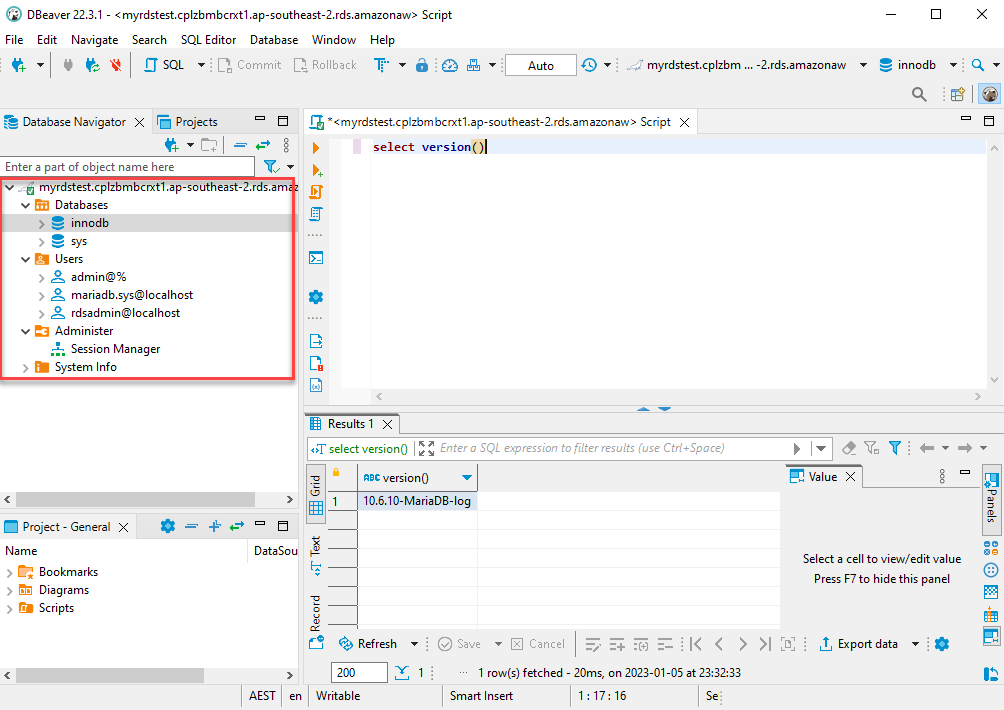Open the Database menu
The image size is (1004, 710).
pos(274,40)
